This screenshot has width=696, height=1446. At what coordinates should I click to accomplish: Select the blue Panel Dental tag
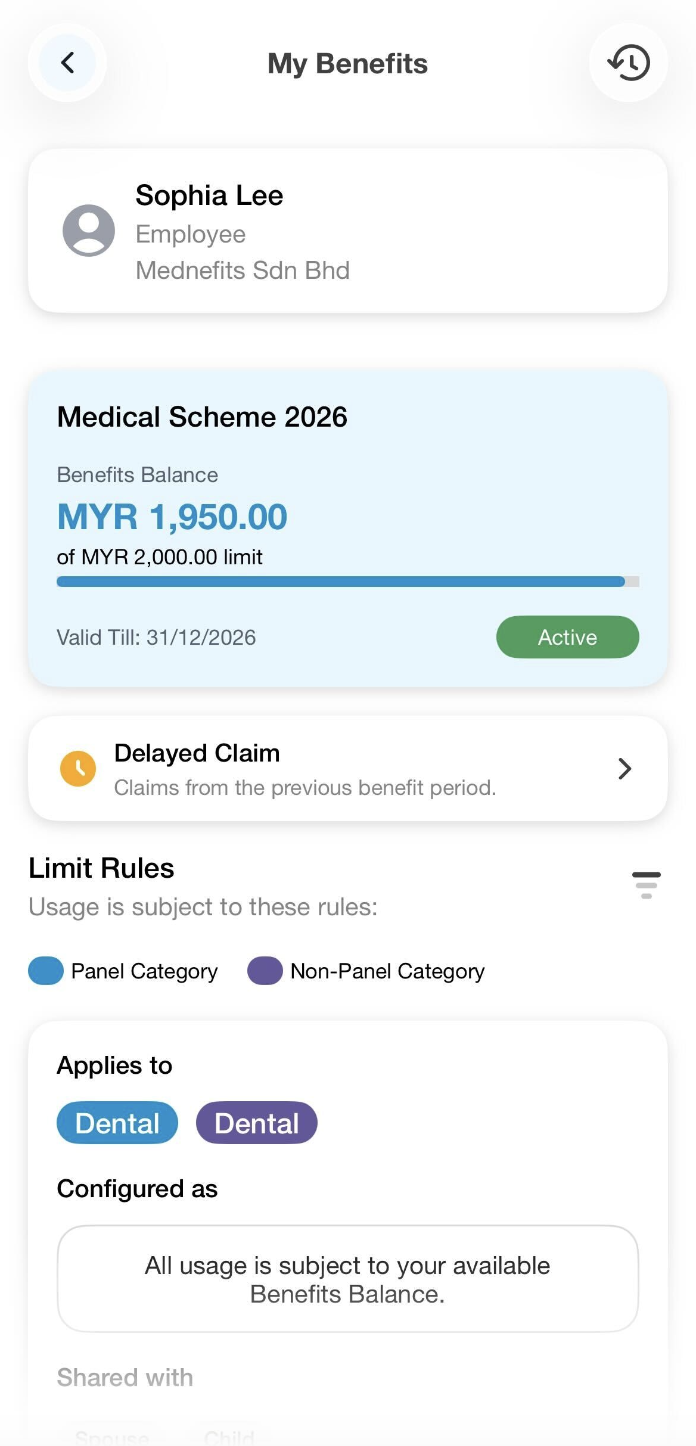tap(117, 1123)
